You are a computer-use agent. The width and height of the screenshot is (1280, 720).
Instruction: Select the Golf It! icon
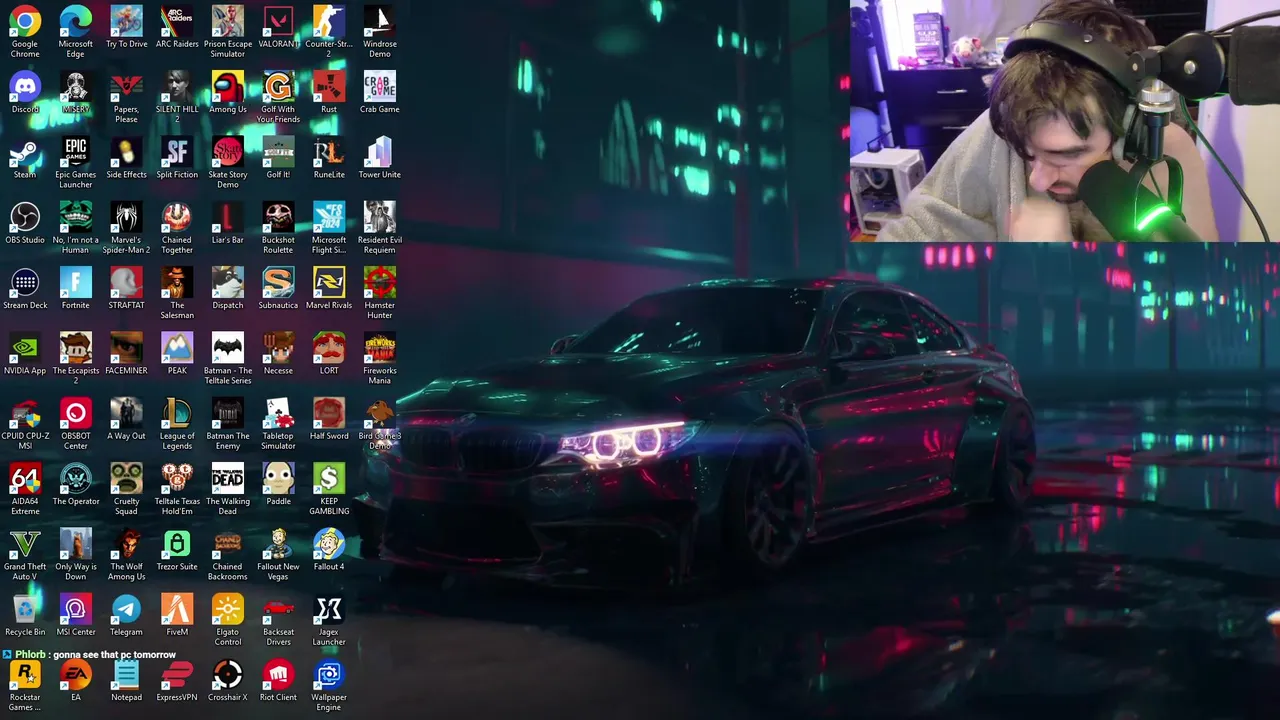(x=278, y=152)
